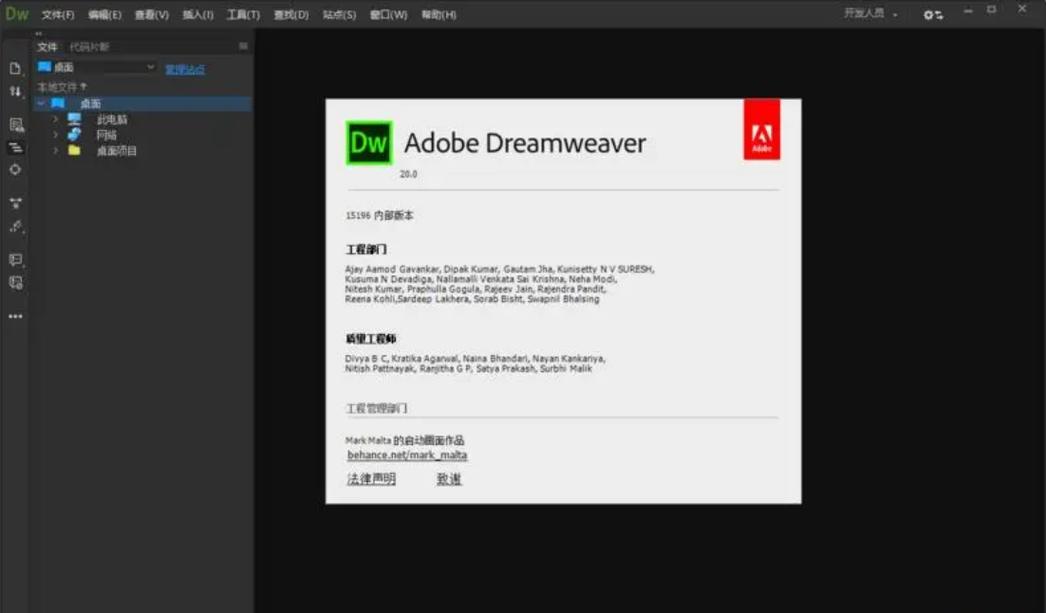Open the Assets panel icon in sidebar
The height and width of the screenshot is (613, 1046).
tap(14, 123)
